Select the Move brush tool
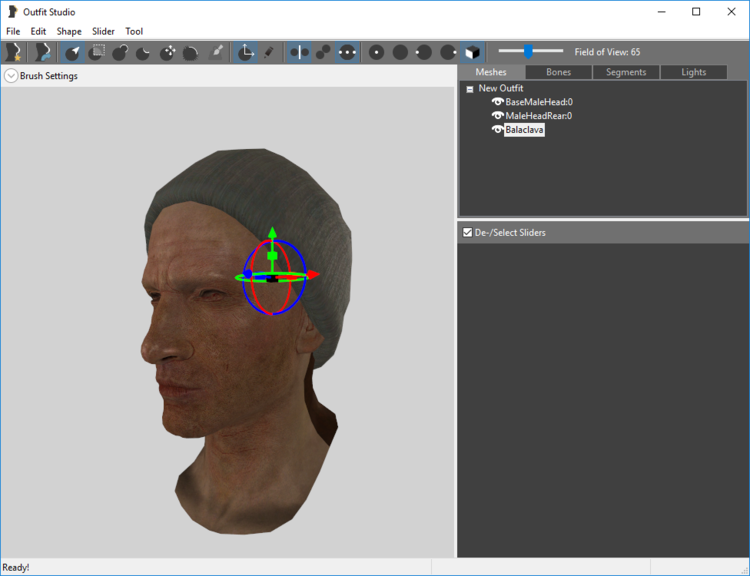The height and width of the screenshot is (576, 750). point(167,52)
